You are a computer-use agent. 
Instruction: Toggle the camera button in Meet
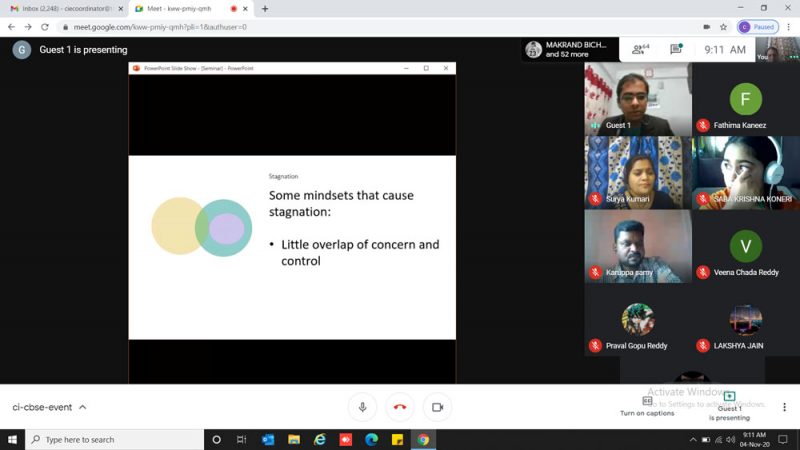tap(437, 407)
